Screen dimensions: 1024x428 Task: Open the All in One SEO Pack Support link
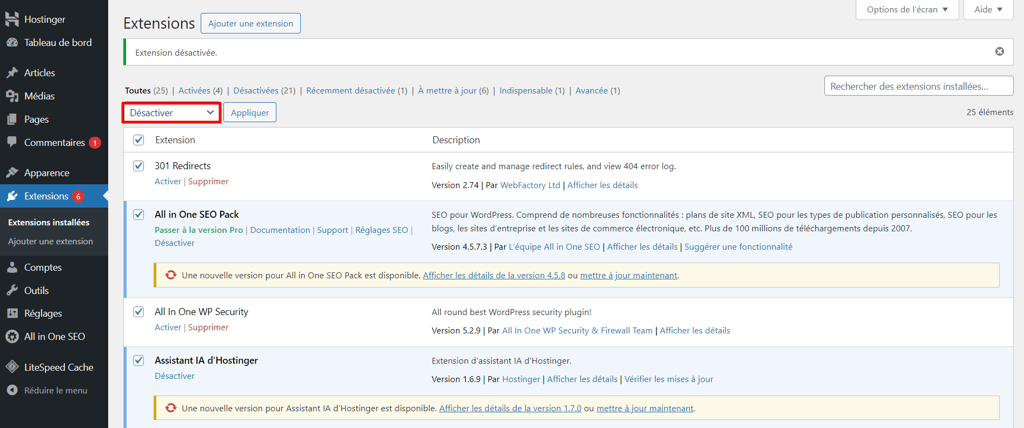[332, 230]
